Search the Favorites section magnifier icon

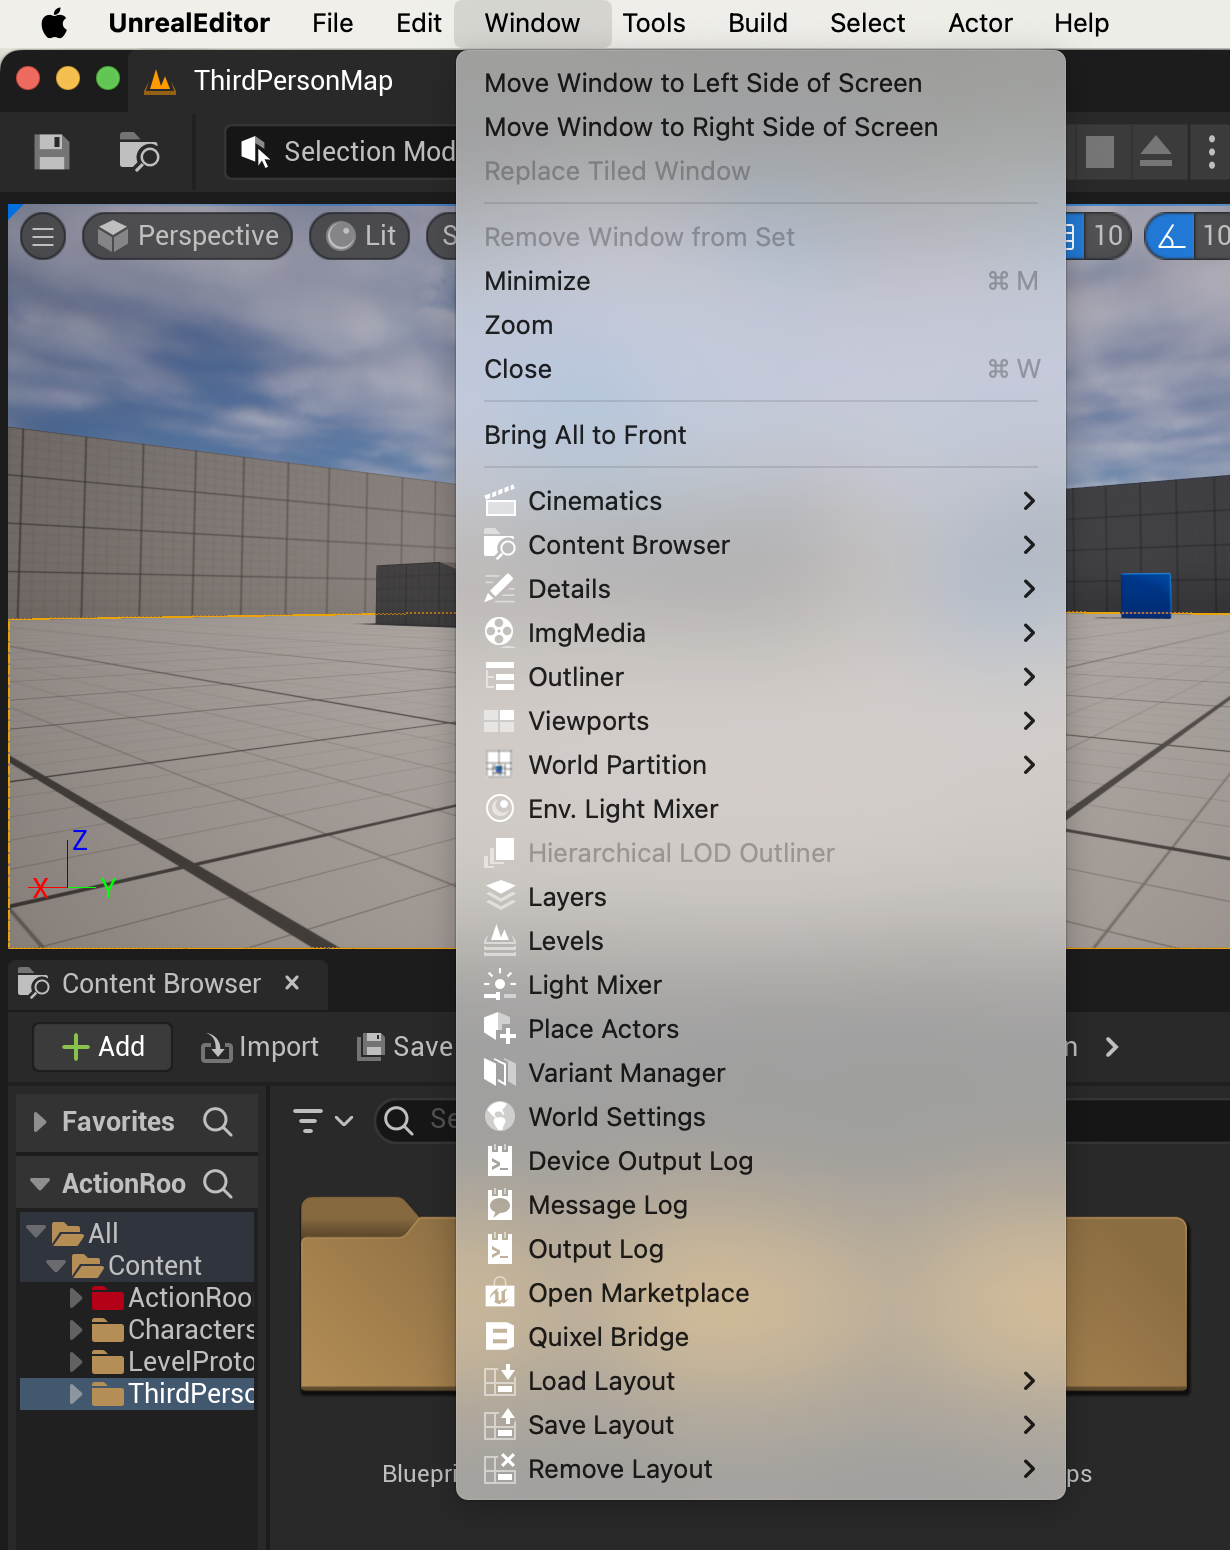point(217,1122)
